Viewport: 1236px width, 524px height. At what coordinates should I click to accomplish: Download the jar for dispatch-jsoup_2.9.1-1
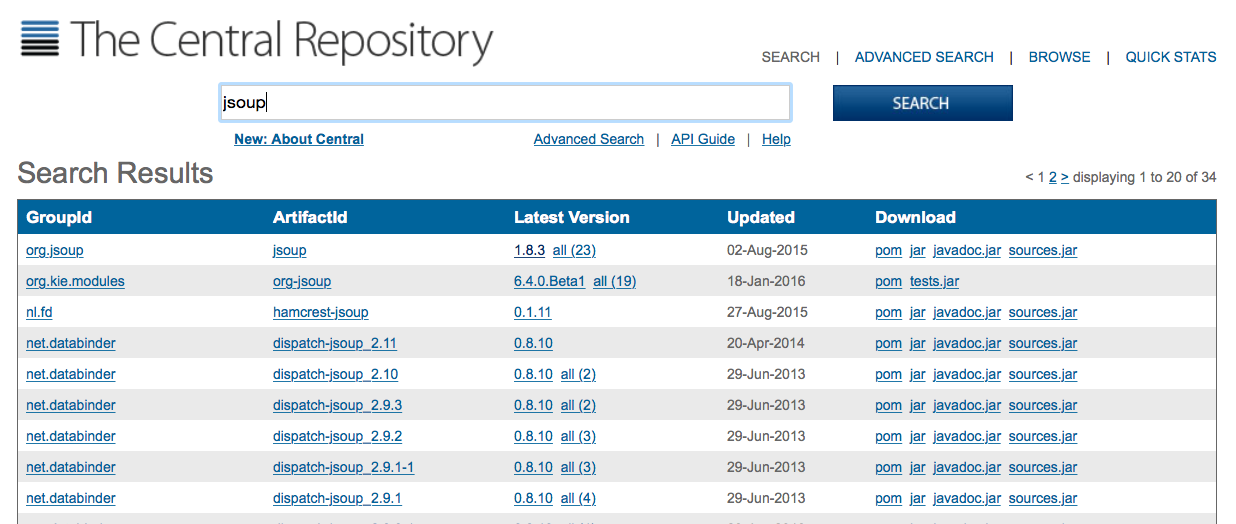click(917, 467)
